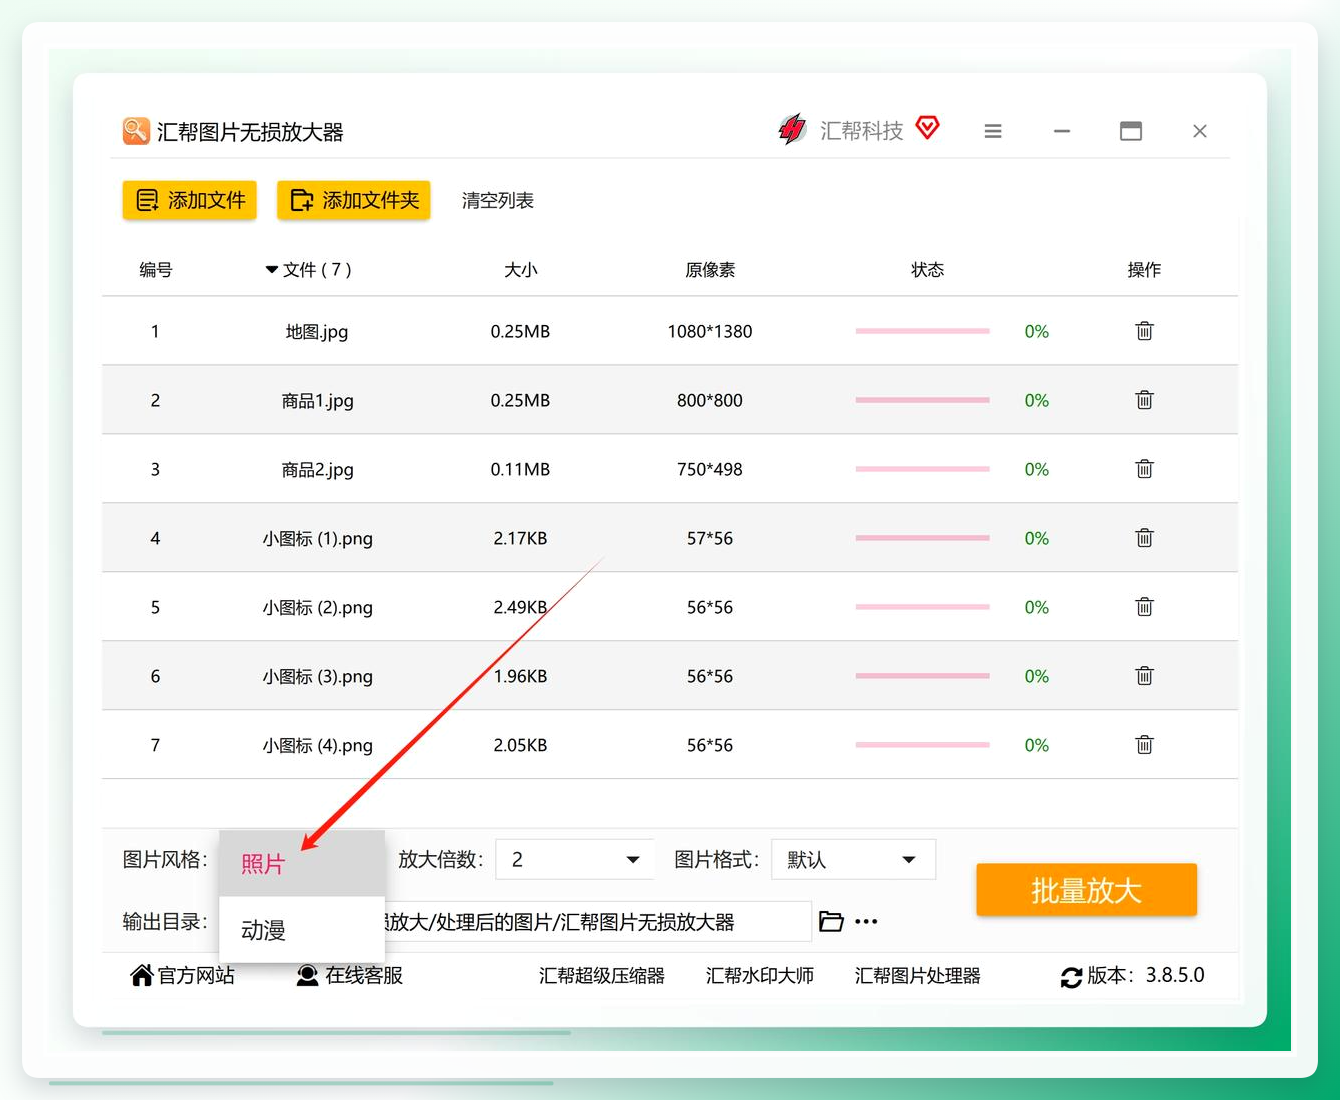
Task: Click progress bar for 地图.jpg
Action: (922, 331)
